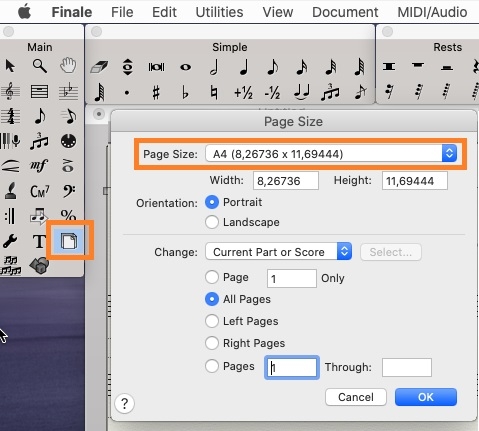Open the Document menu

[x=345, y=12]
